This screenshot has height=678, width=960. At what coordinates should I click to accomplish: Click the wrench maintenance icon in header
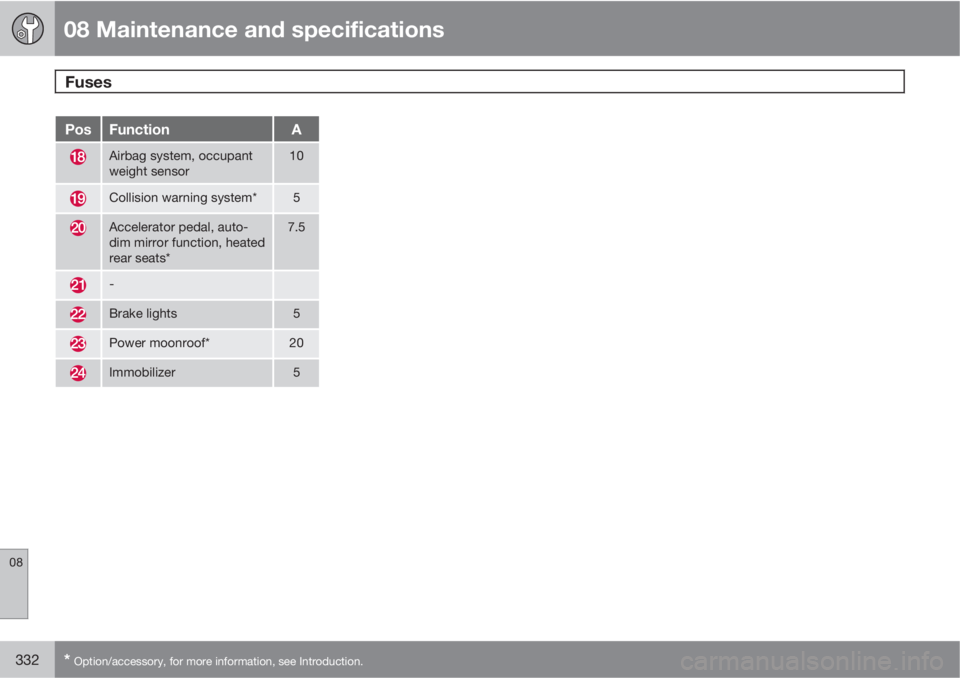pyautogui.click(x=28, y=29)
